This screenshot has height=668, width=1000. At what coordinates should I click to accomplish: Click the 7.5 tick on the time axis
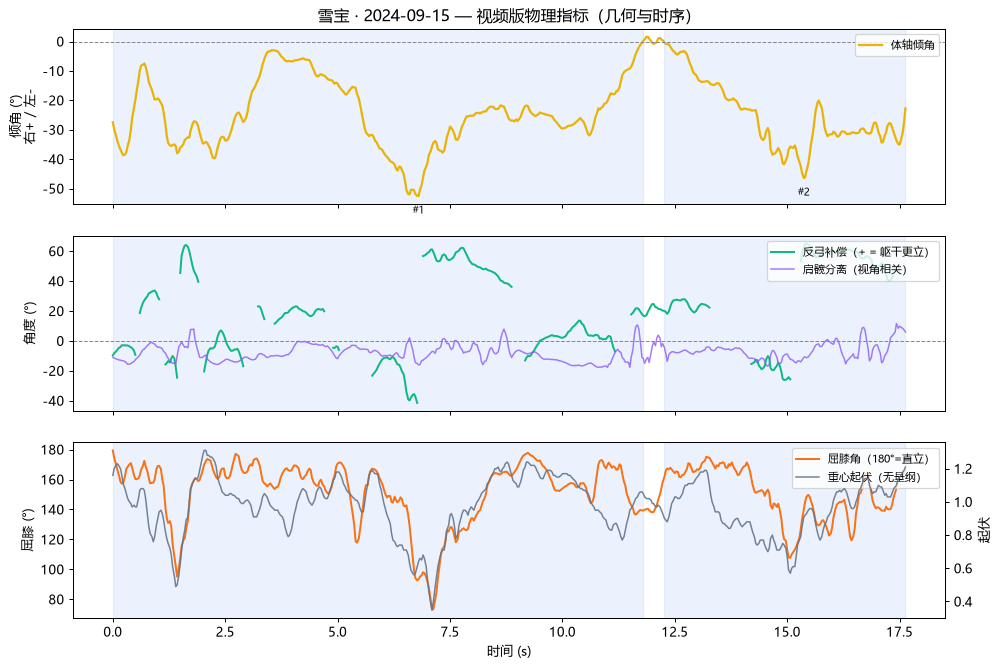(x=450, y=632)
